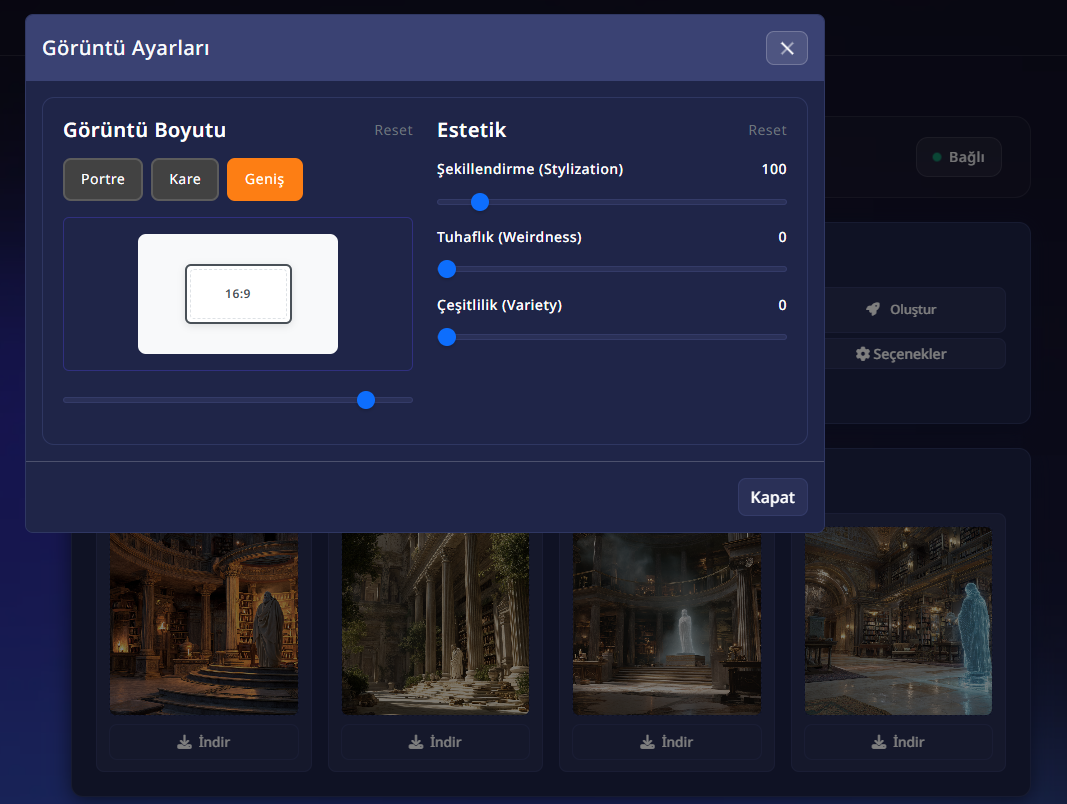Select the Kare image size option
This screenshot has width=1067, height=804.
pos(185,180)
